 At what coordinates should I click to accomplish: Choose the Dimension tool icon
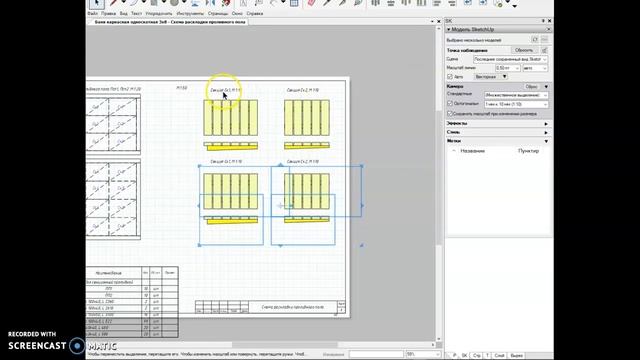274,3
